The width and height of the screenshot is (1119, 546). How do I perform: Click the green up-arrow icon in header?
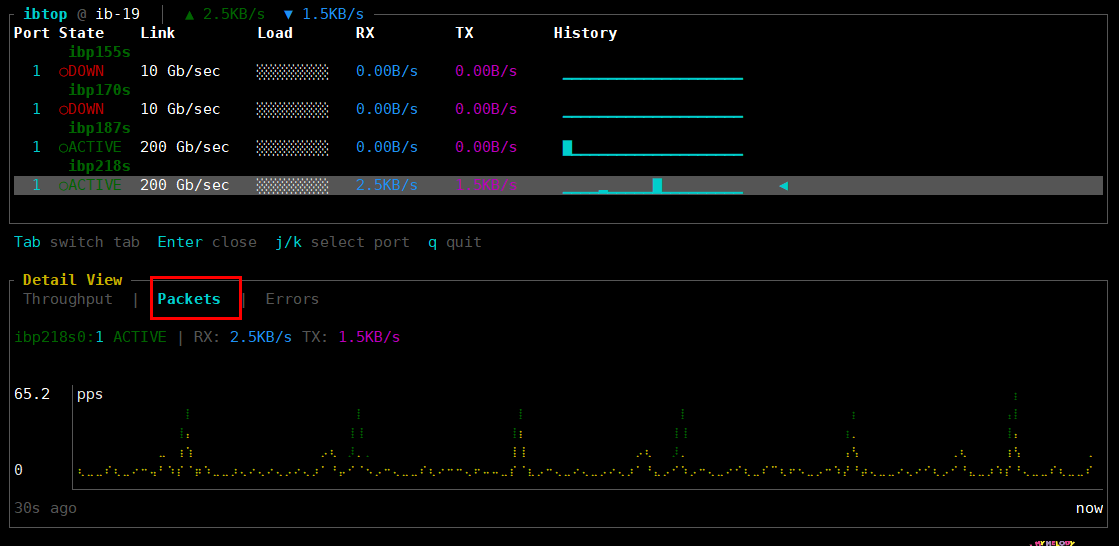(x=189, y=14)
